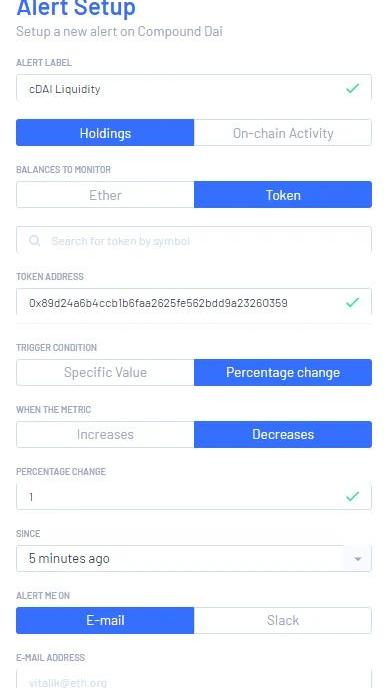Choose E-mail as alert channel

coord(105,620)
